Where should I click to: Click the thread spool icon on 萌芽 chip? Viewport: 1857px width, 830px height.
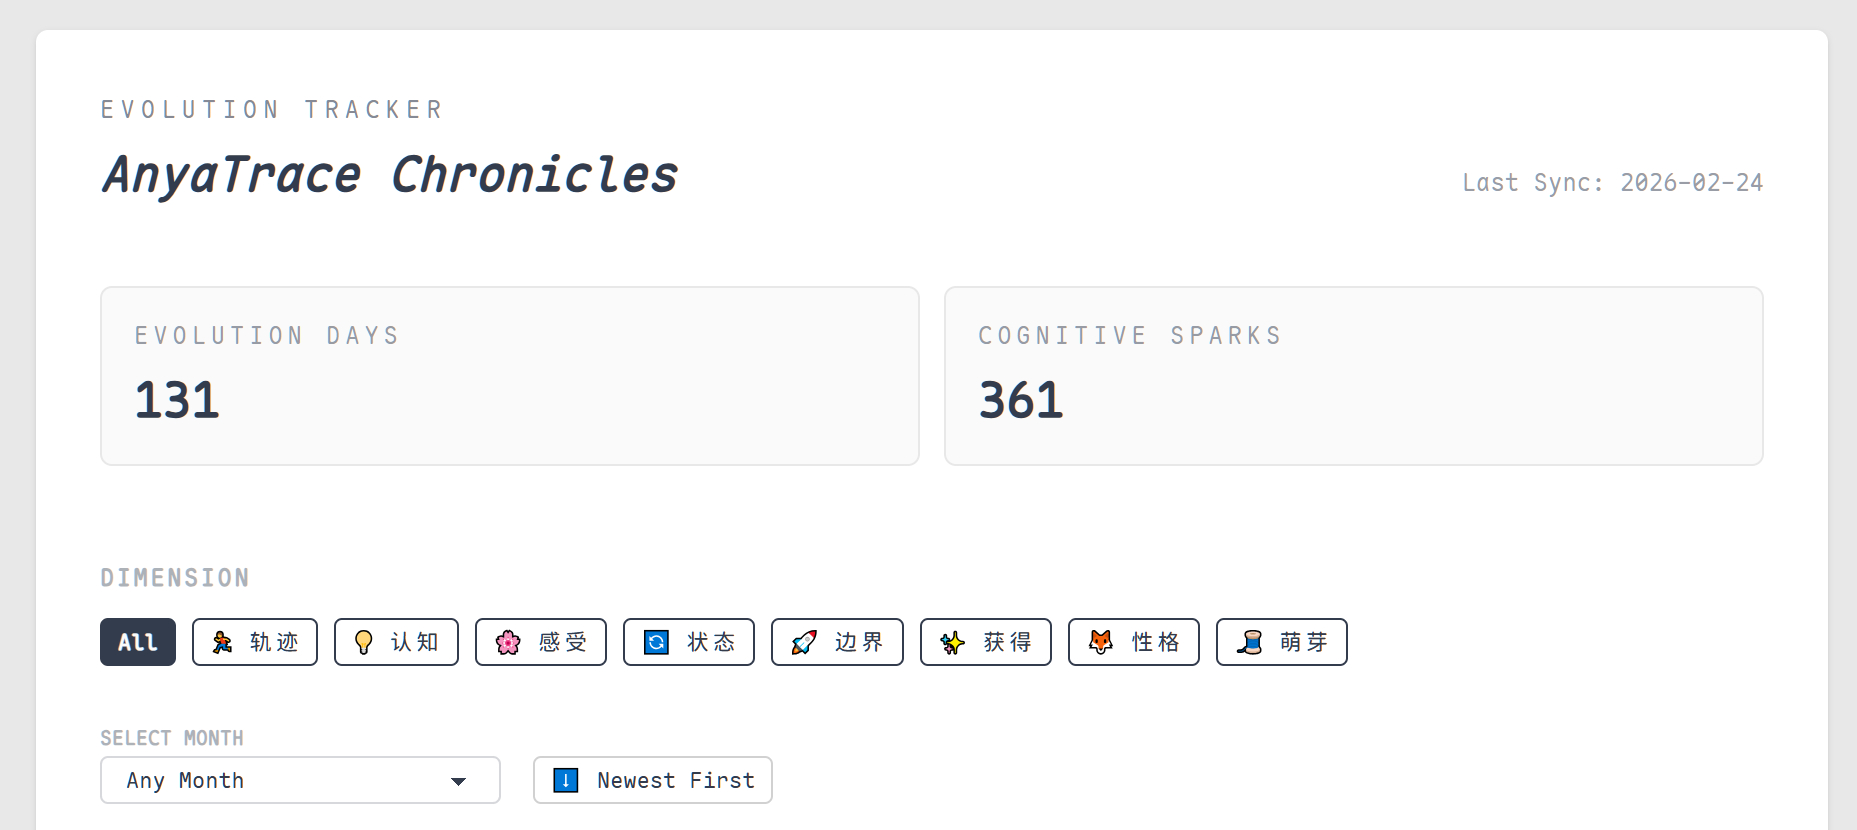coord(1249,642)
